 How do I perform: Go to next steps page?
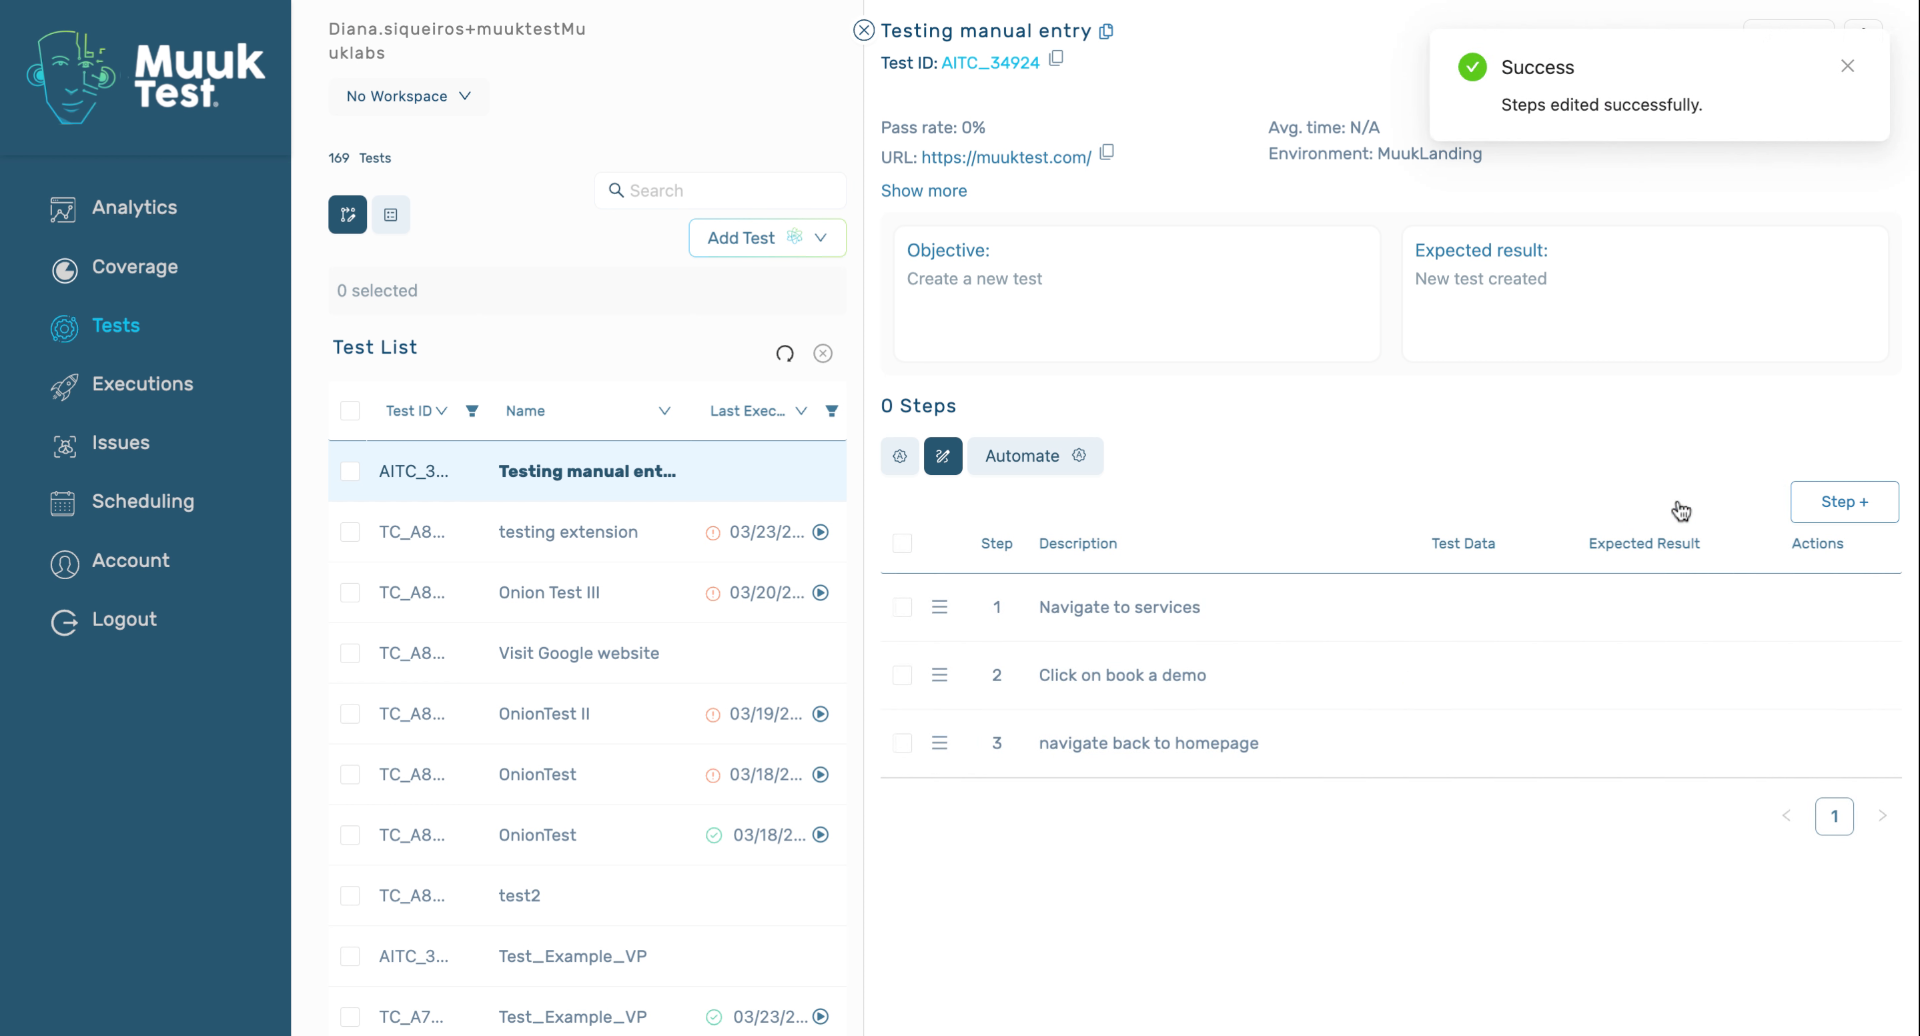click(x=1882, y=816)
